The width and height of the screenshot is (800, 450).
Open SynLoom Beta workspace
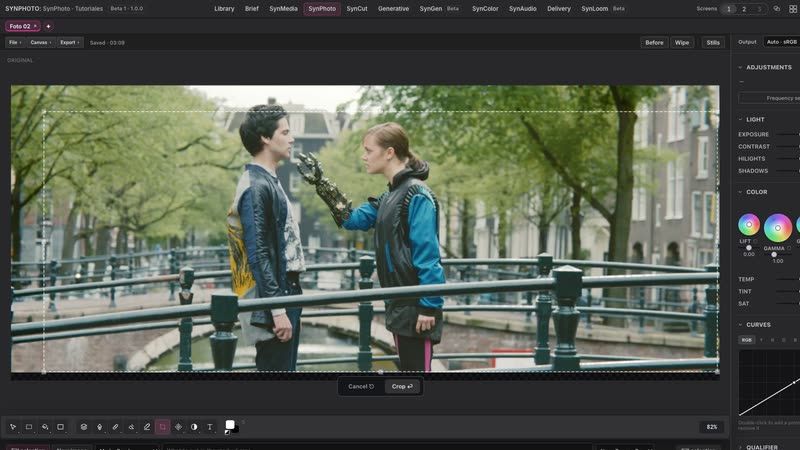[603, 9]
